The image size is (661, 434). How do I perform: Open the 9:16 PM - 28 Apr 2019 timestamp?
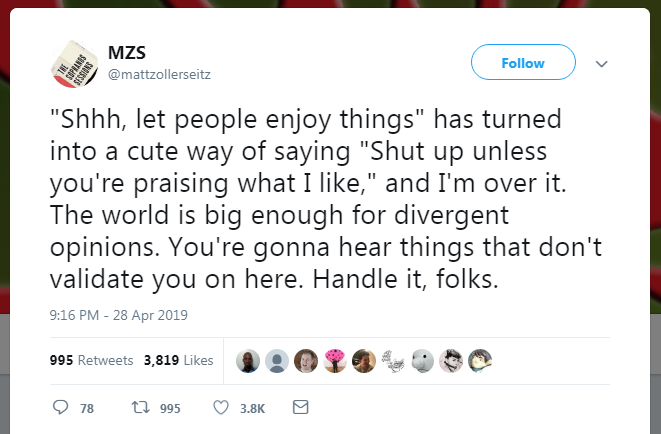coord(118,315)
